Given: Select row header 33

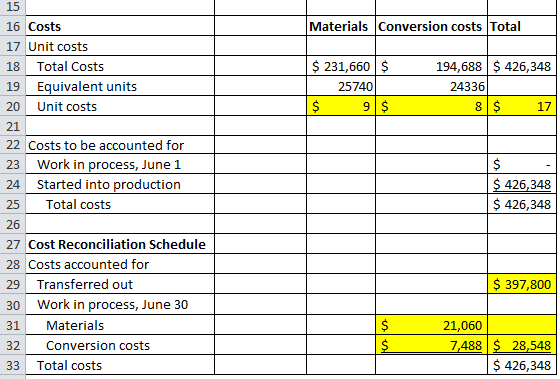Looking at the screenshot, I should 12,365.
